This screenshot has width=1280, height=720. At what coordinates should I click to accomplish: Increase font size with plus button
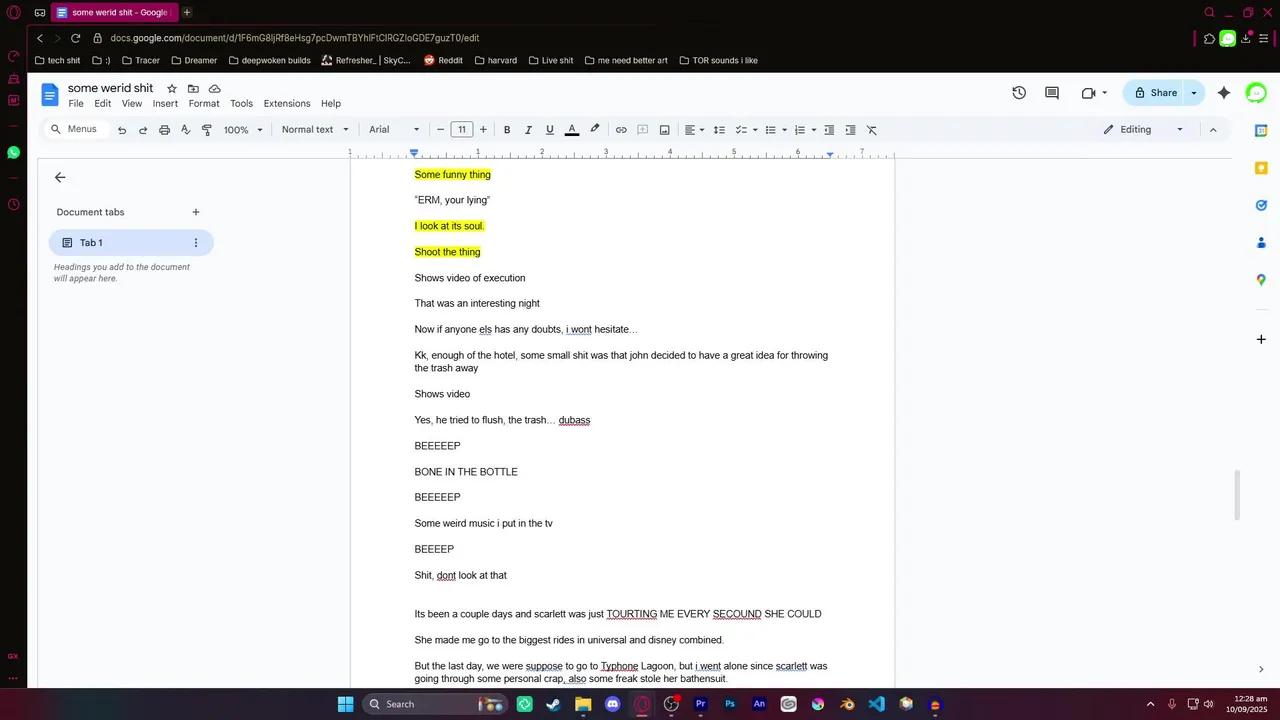[483, 130]
